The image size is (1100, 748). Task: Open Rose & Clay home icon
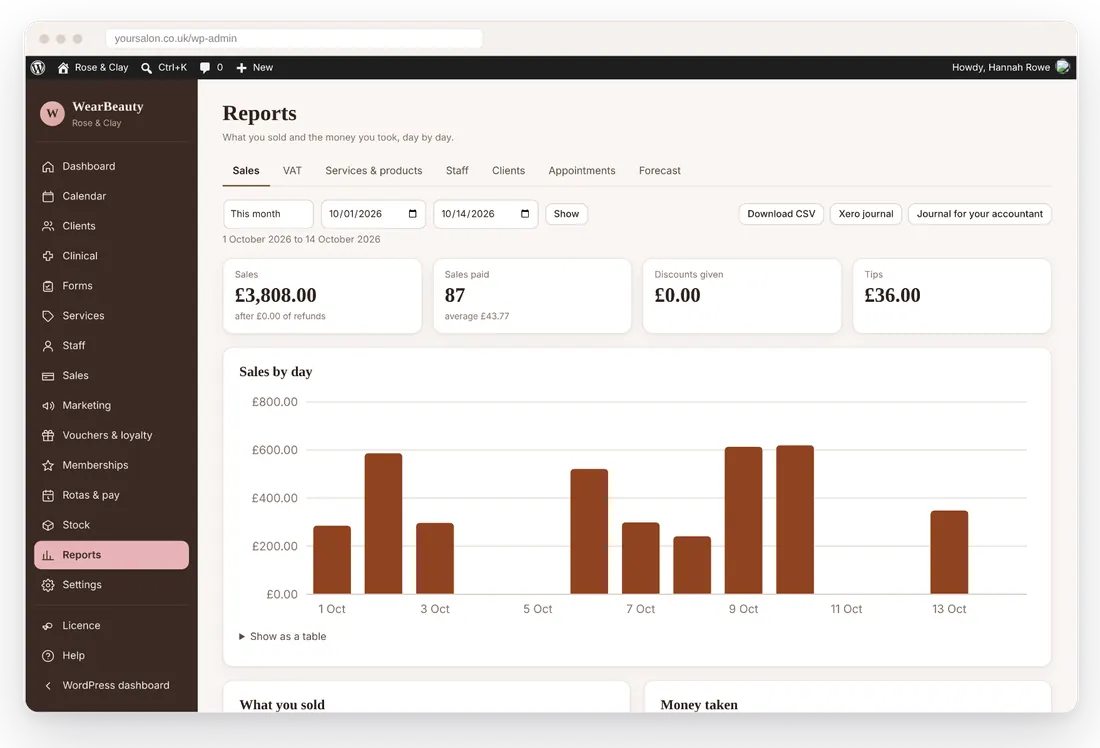[x=63, y=67]
